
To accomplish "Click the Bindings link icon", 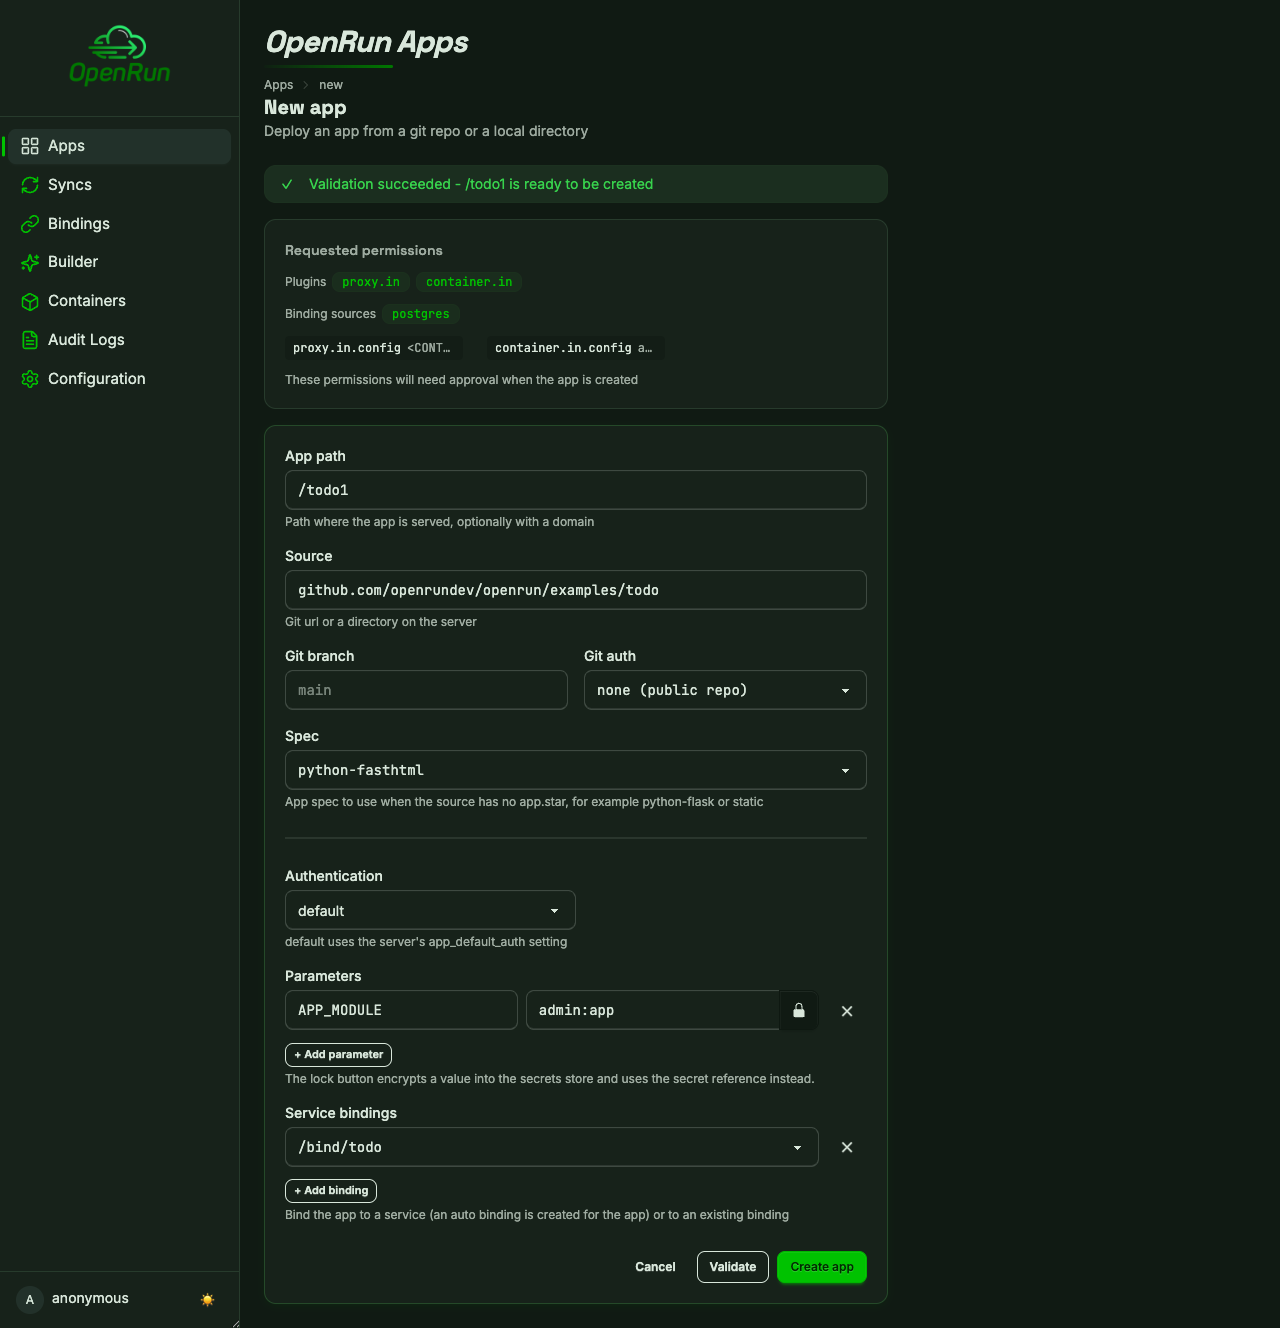I will point(30,224).
